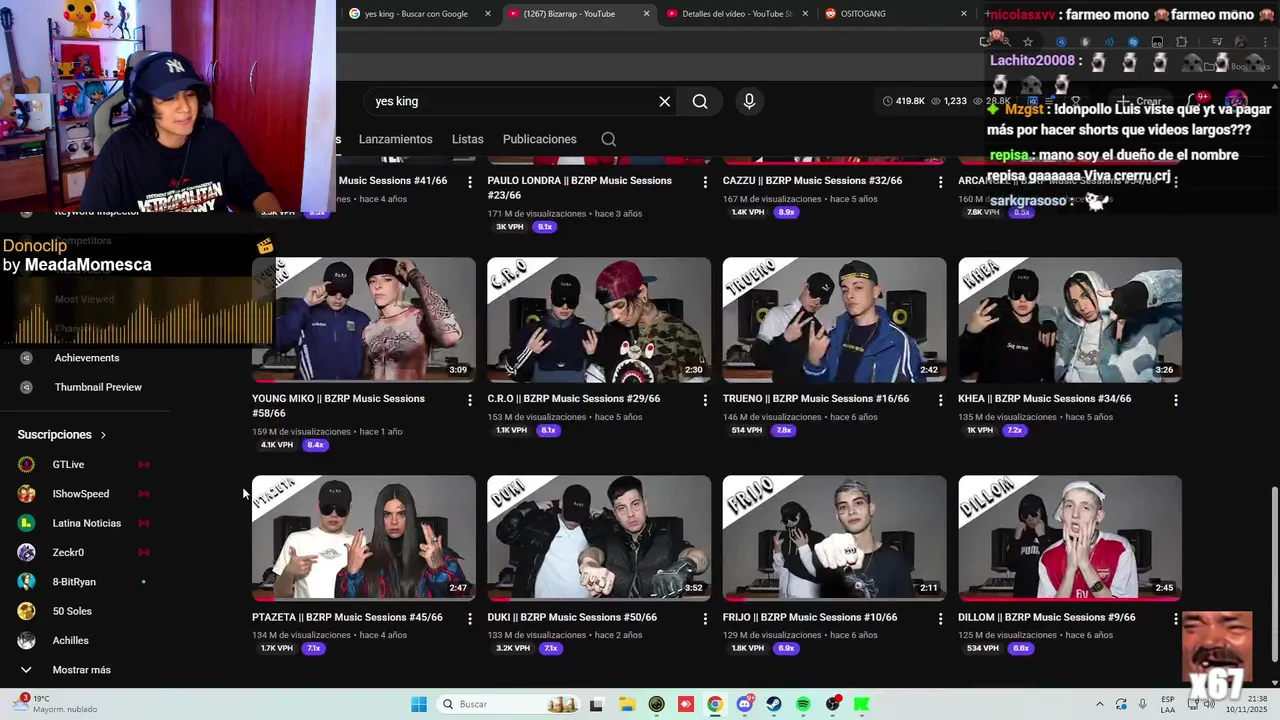Close the OSITOGANG tab
The image size is (1280, 720).
964,14
